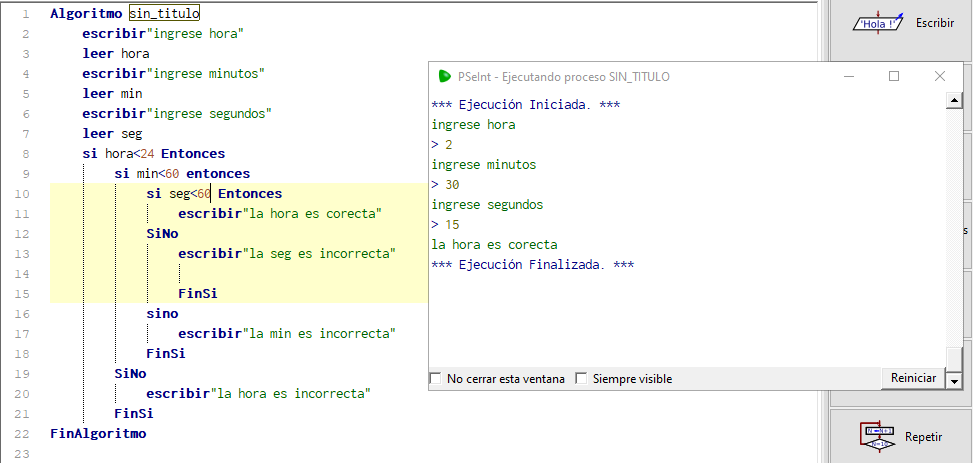Click the green PSeInt icon in the execution window title
Screen dimensions: 973x463
point(444,76)
